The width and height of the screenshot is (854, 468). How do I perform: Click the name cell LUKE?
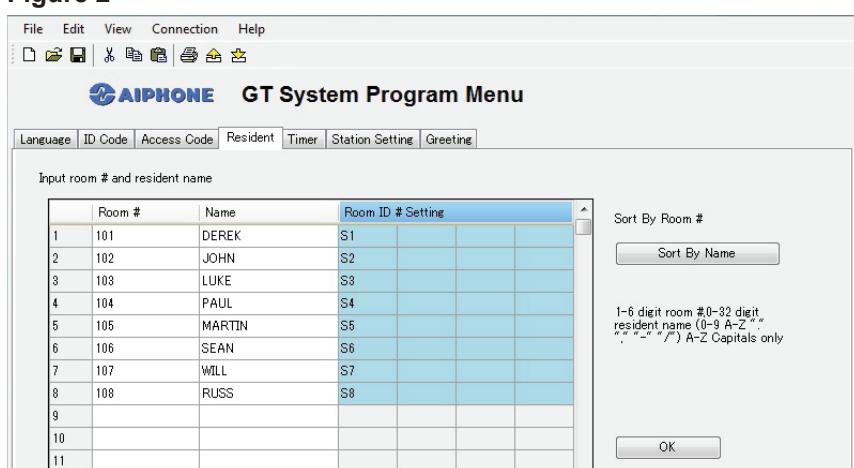[269, 281]
